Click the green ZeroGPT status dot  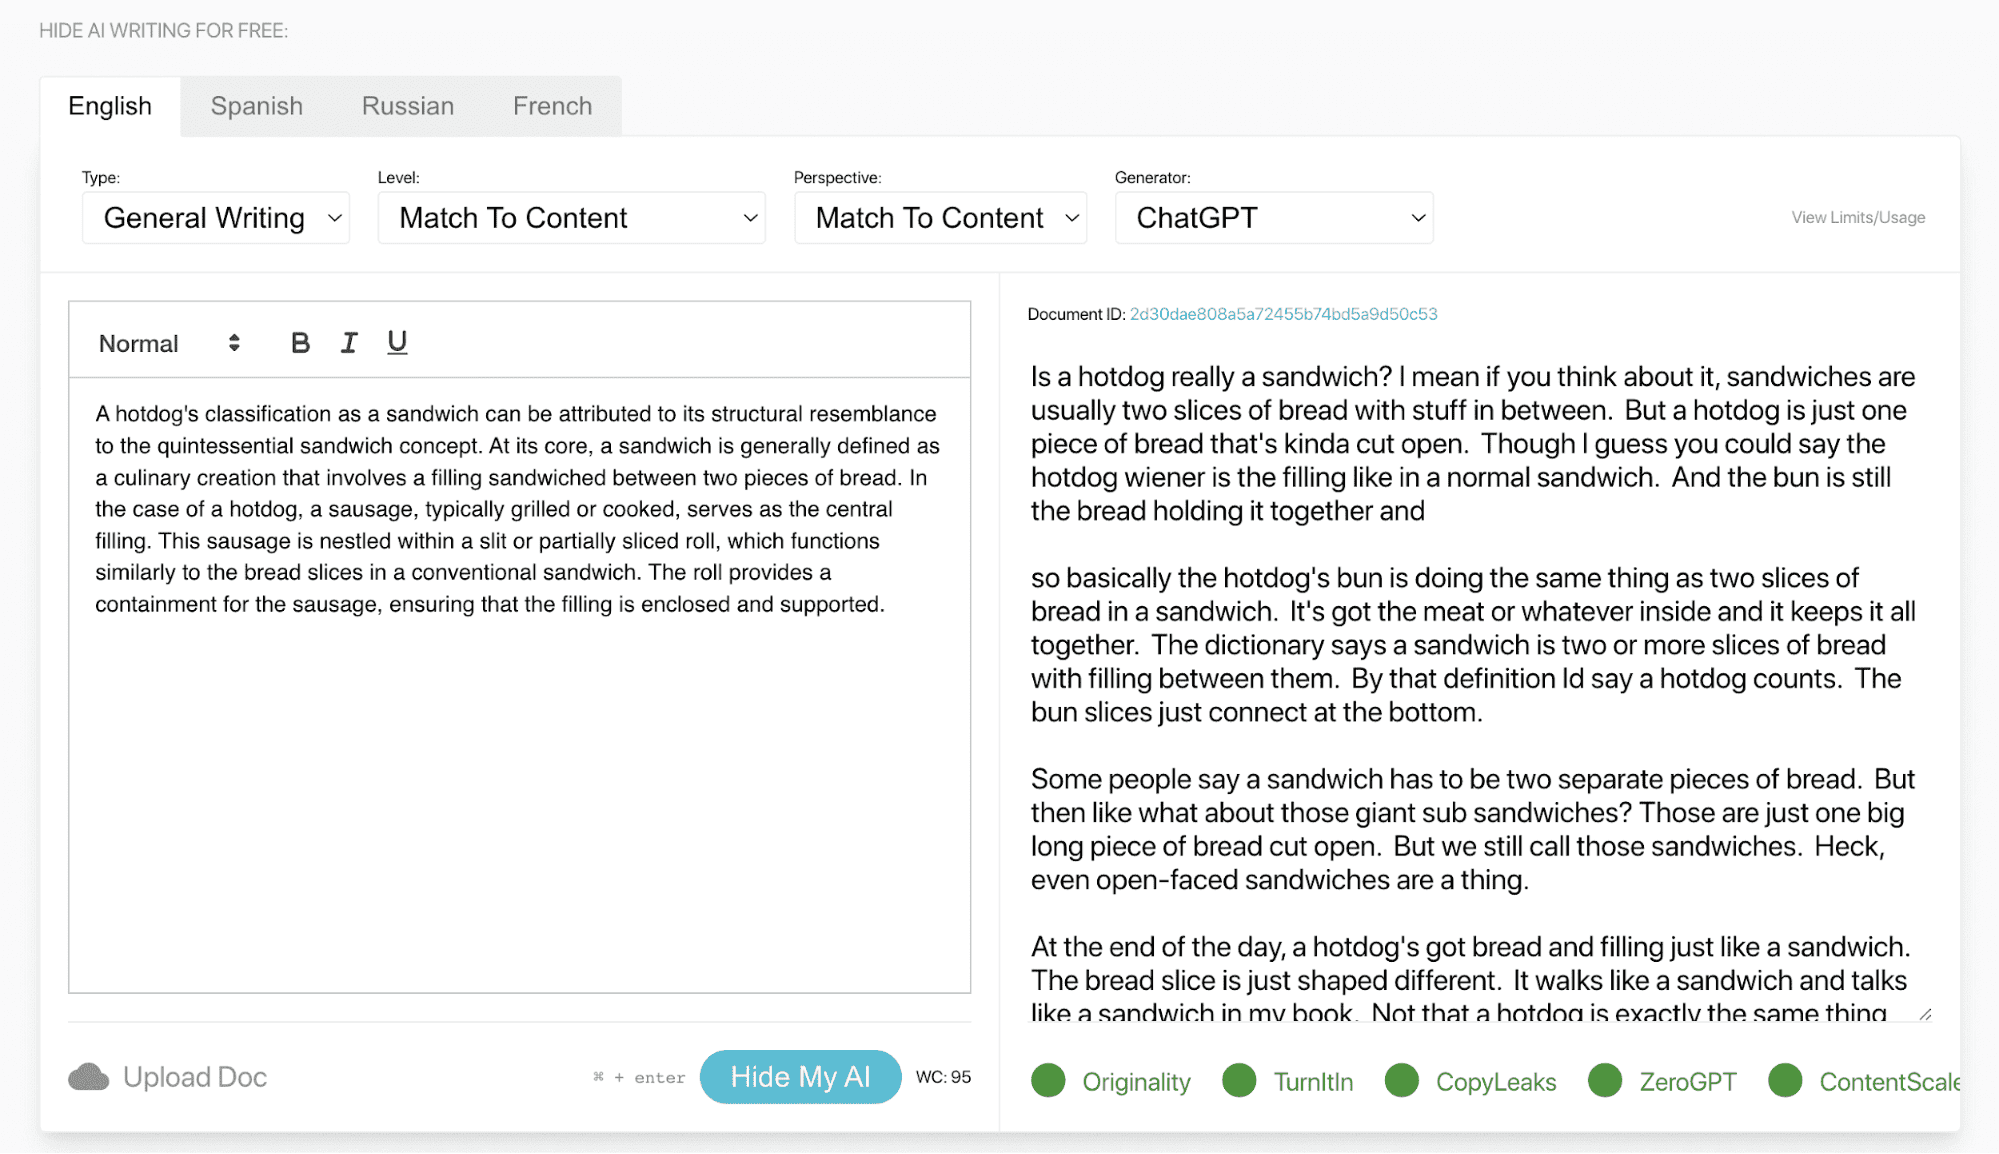pyautogui.click(x=1605, y=1081)
